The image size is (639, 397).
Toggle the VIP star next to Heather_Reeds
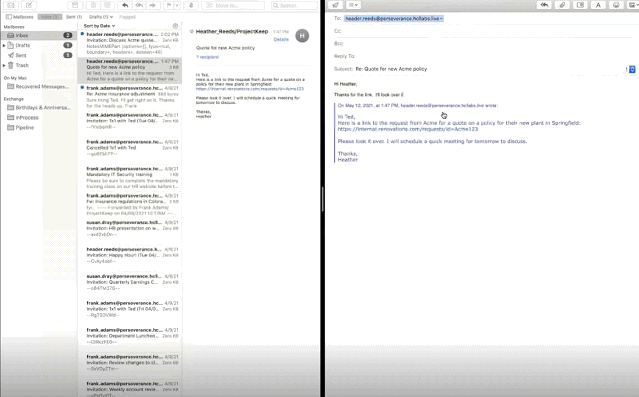tap(192, 31)
